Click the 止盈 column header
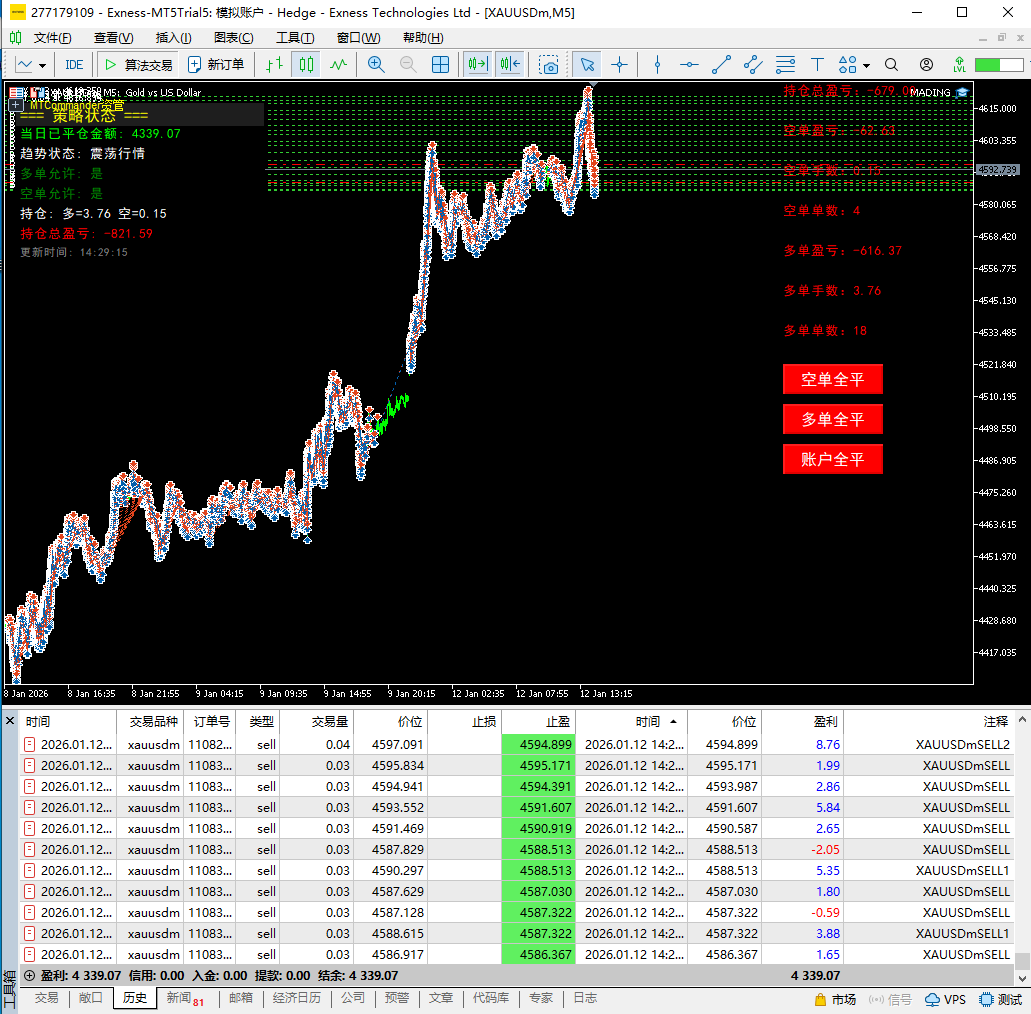The image size is (1031, 1014). click(x=539, y=722)
